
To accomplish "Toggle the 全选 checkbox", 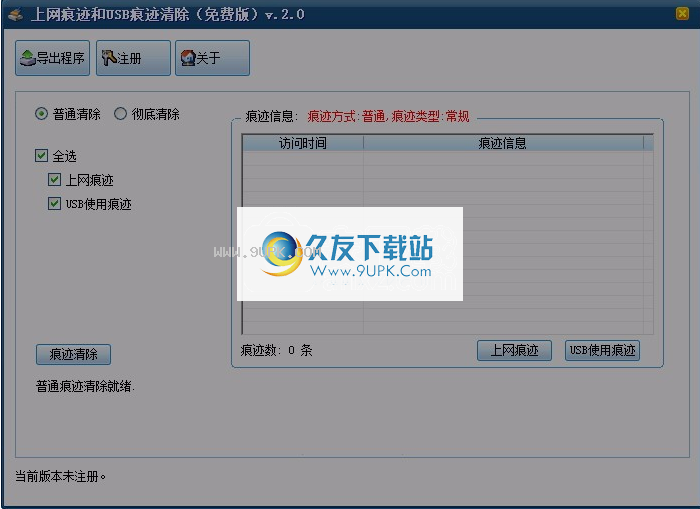I will click(x=41, y=155).
